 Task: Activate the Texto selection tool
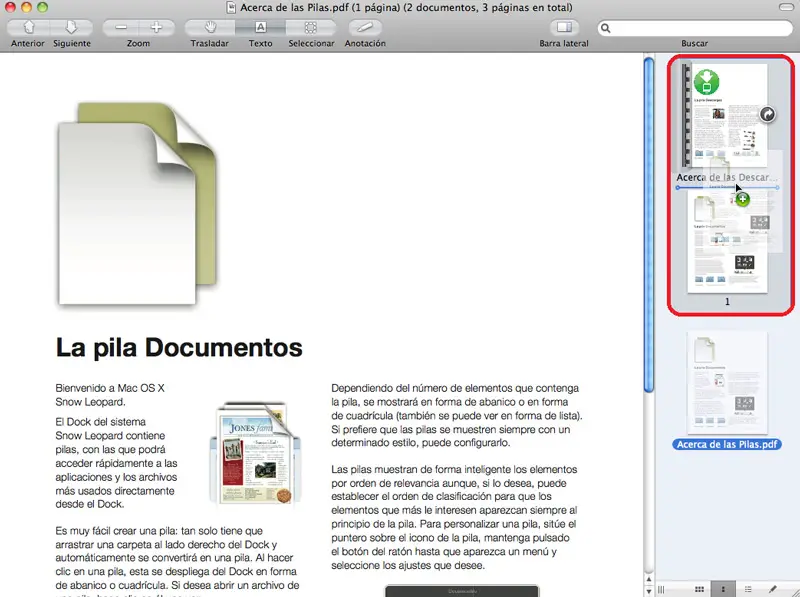pyautogui.click(x=260, y=27)
